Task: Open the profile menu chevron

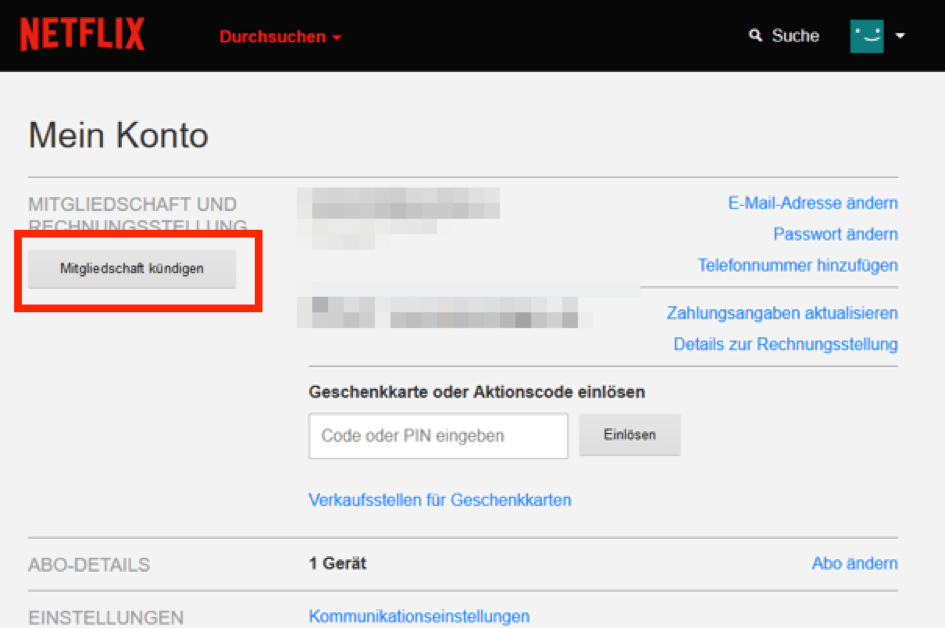Action: [x=901, y=36]
